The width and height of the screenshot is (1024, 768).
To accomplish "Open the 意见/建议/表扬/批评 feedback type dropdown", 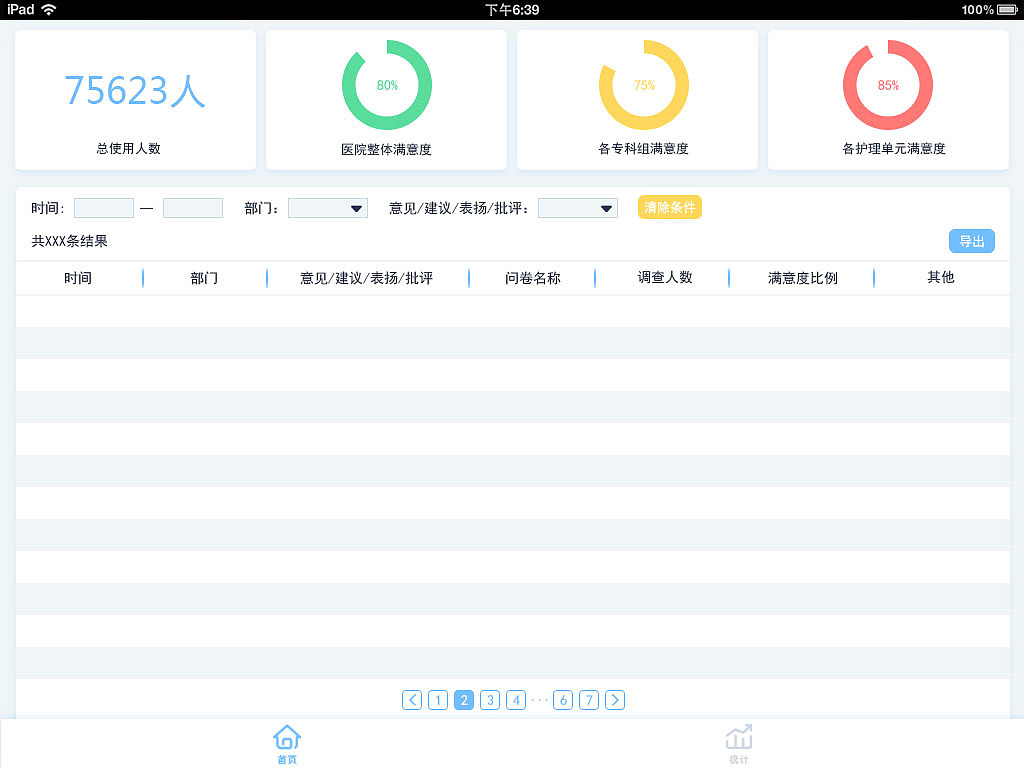I will click(x=577, y=208).
